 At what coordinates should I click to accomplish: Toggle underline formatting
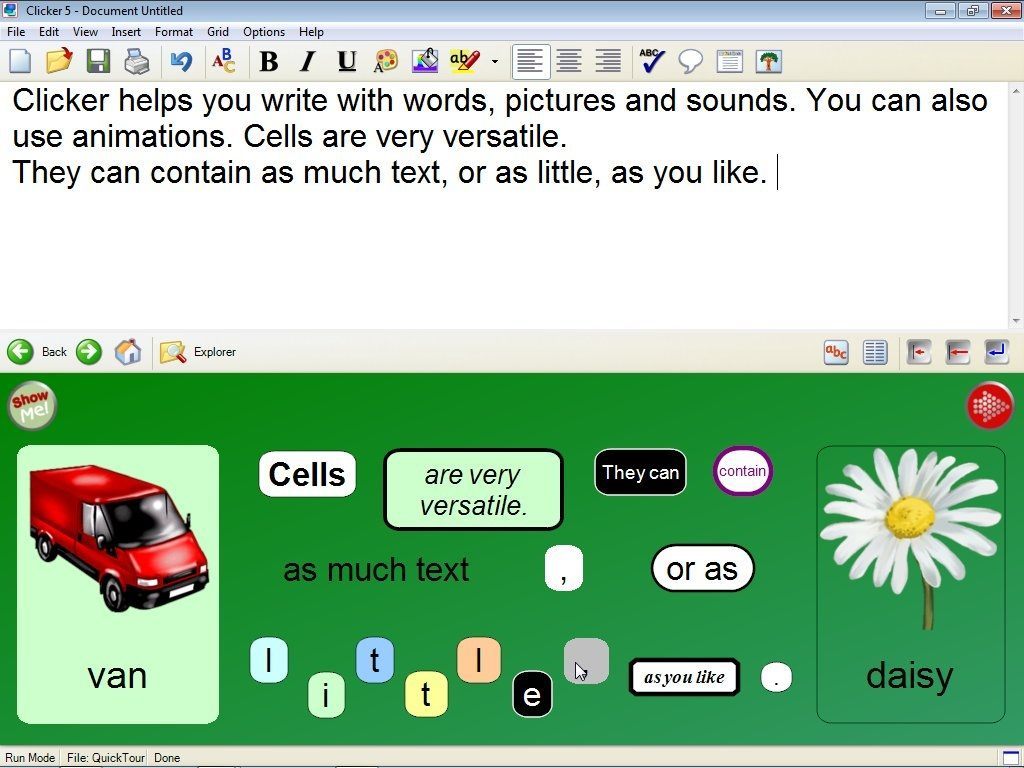346,61
